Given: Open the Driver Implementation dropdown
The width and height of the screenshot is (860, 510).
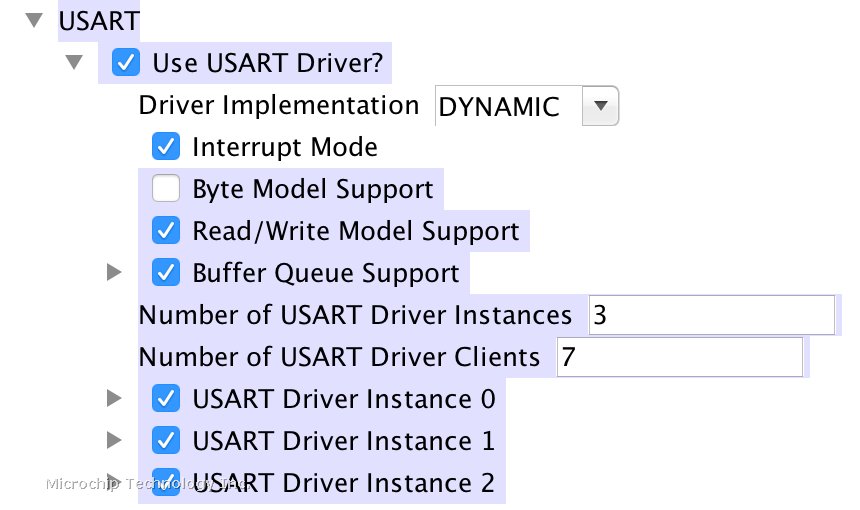Looking at the screenshot, I should coord(526,105).
